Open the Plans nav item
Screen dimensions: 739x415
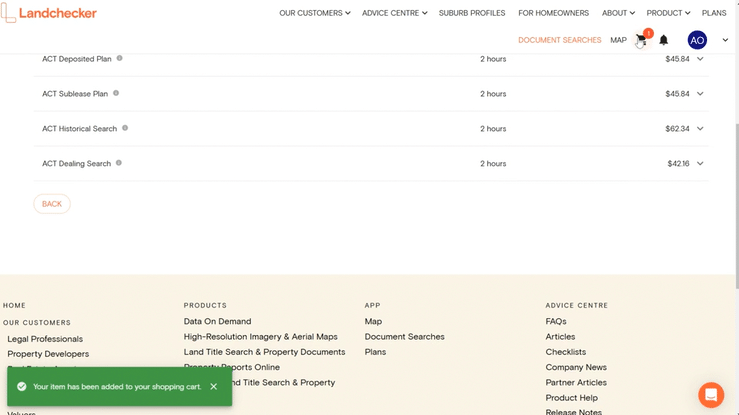pos(714,13)
